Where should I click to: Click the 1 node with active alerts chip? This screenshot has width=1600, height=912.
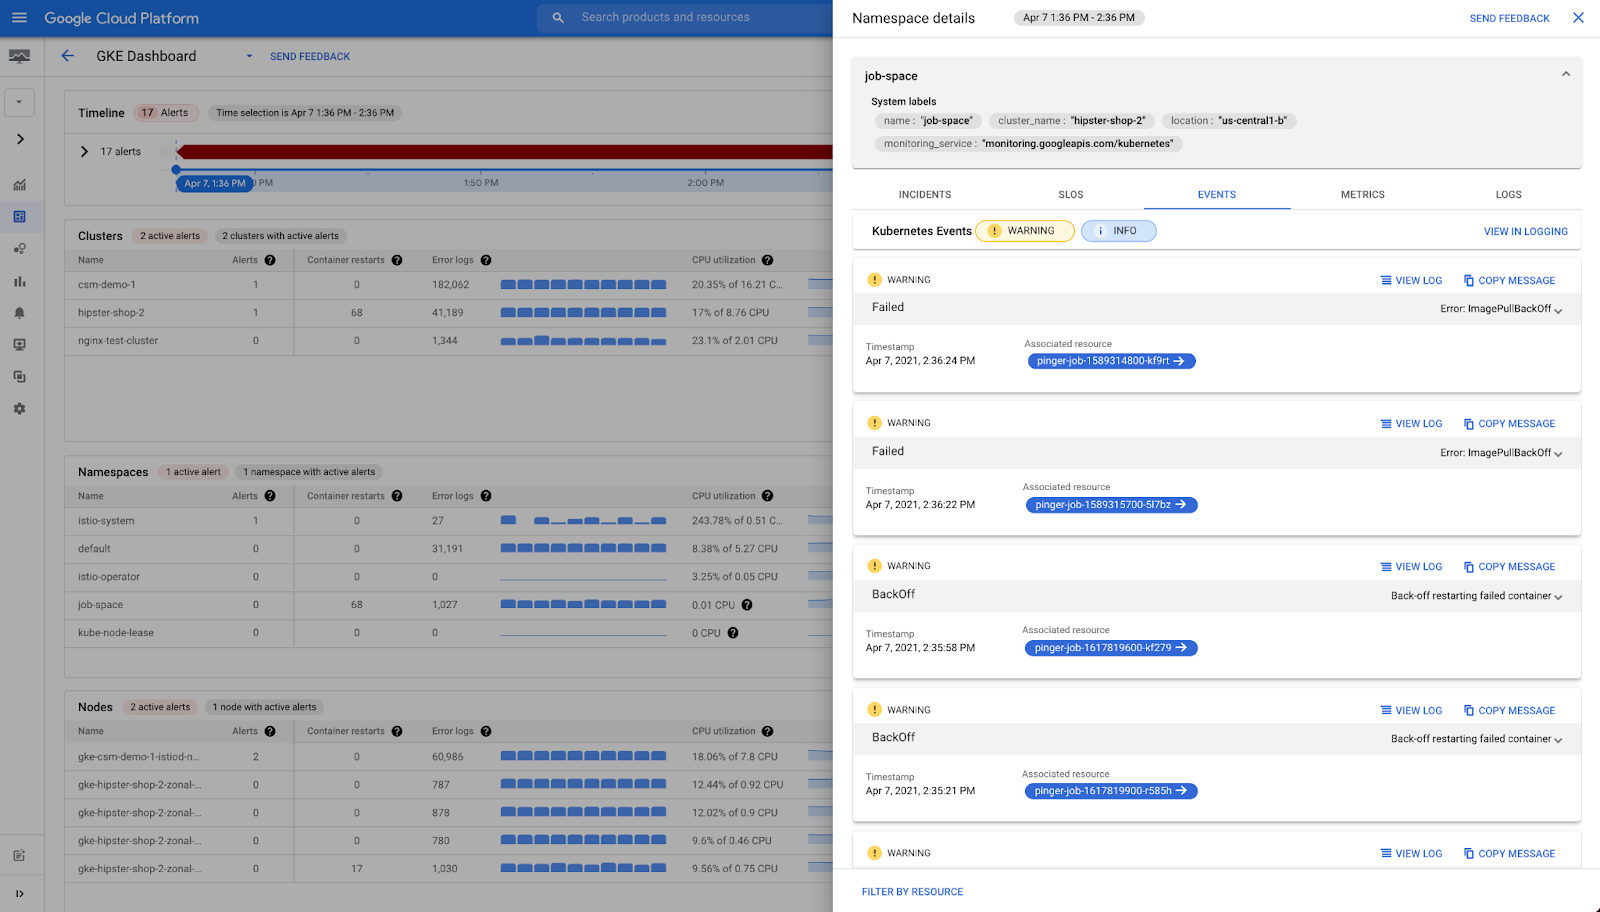pyautogui.click(x=265, y=707)
